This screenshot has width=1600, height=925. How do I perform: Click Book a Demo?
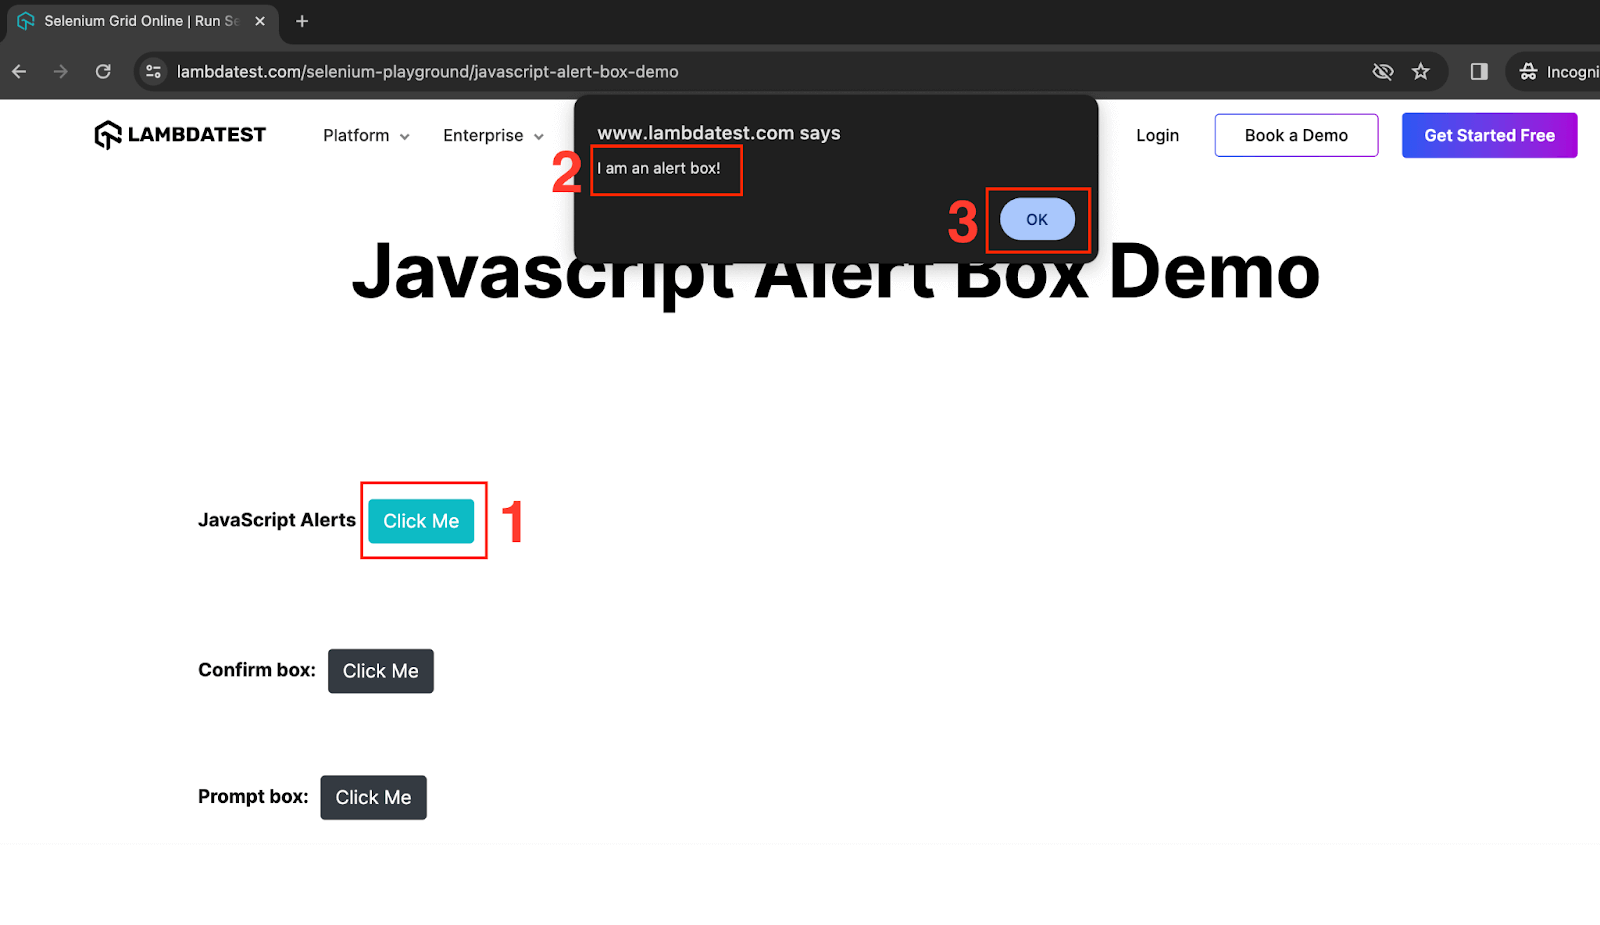pos(1296,135)
